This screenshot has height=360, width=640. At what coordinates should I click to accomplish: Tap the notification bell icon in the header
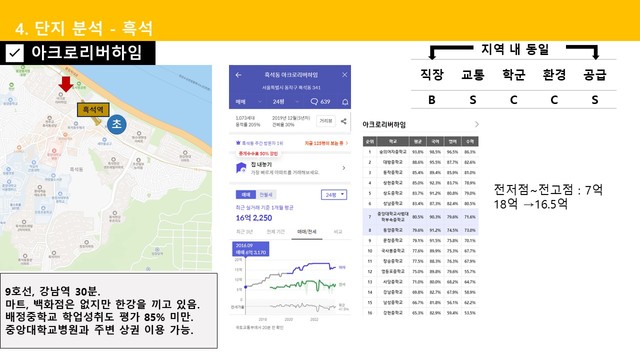coord(345,102)
